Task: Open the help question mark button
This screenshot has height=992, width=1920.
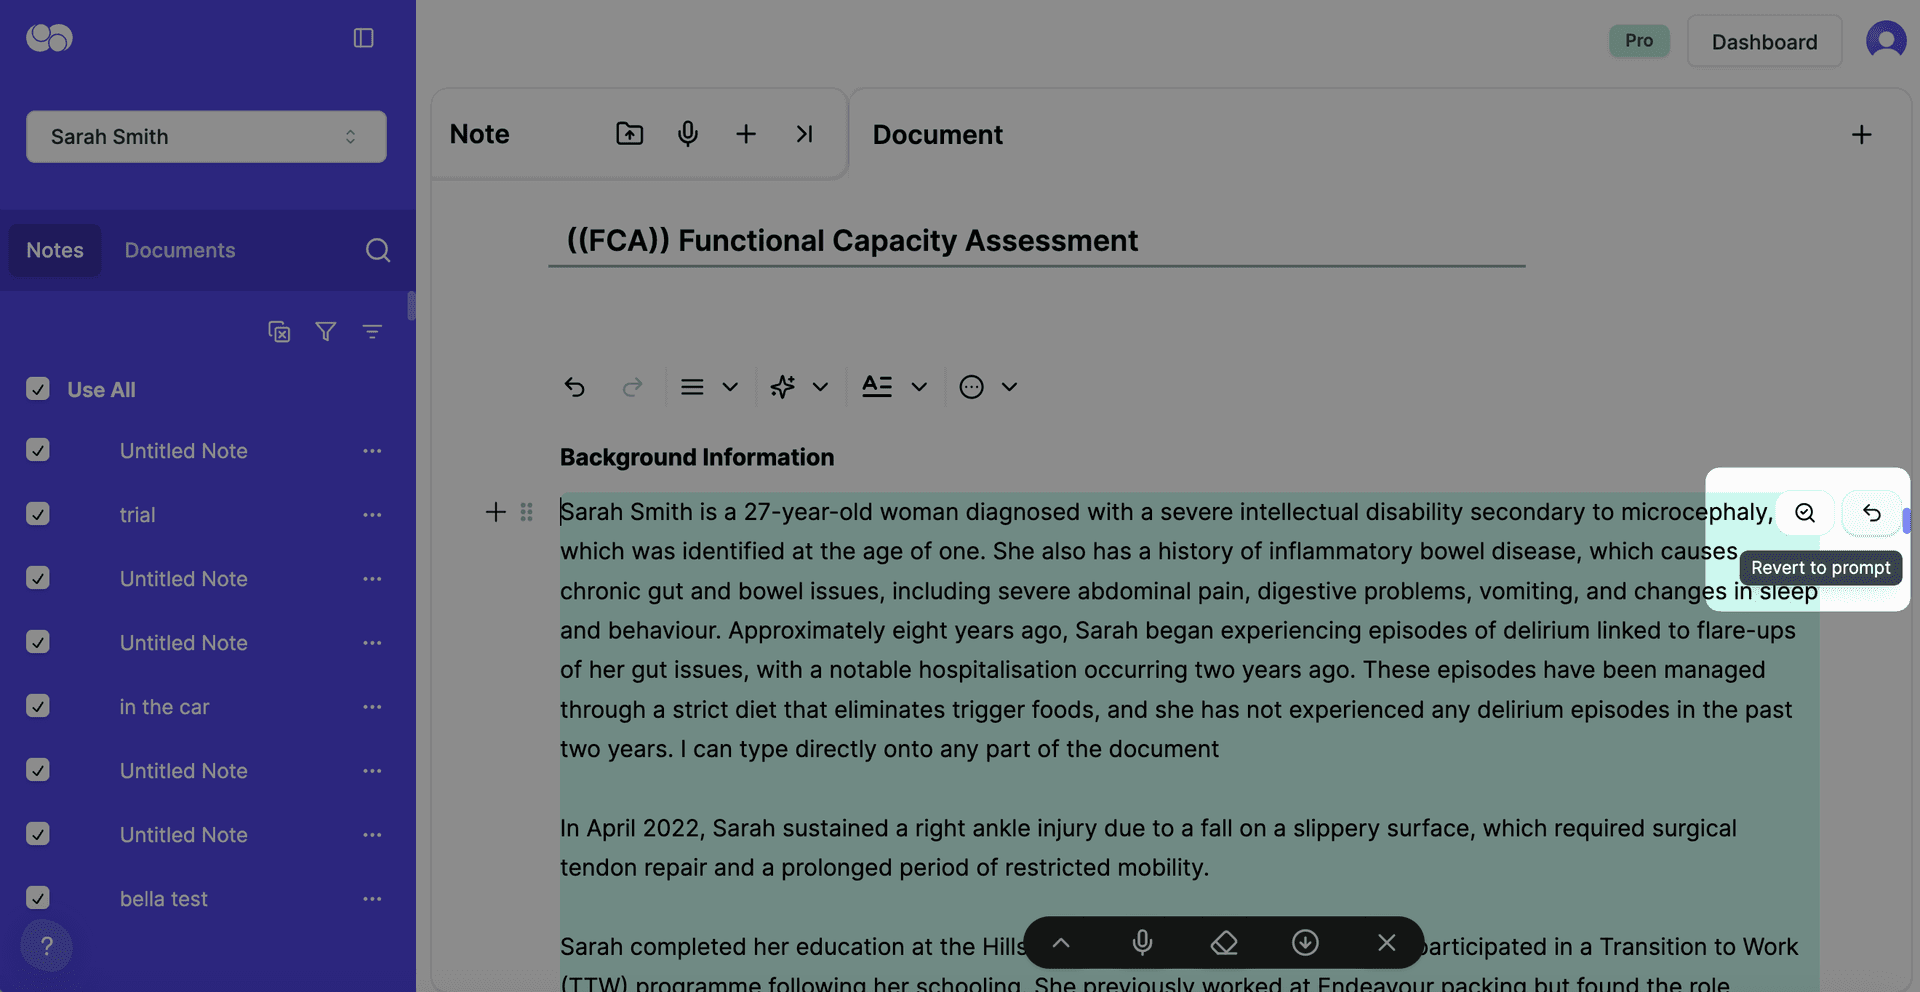Action: pos(46,946)
